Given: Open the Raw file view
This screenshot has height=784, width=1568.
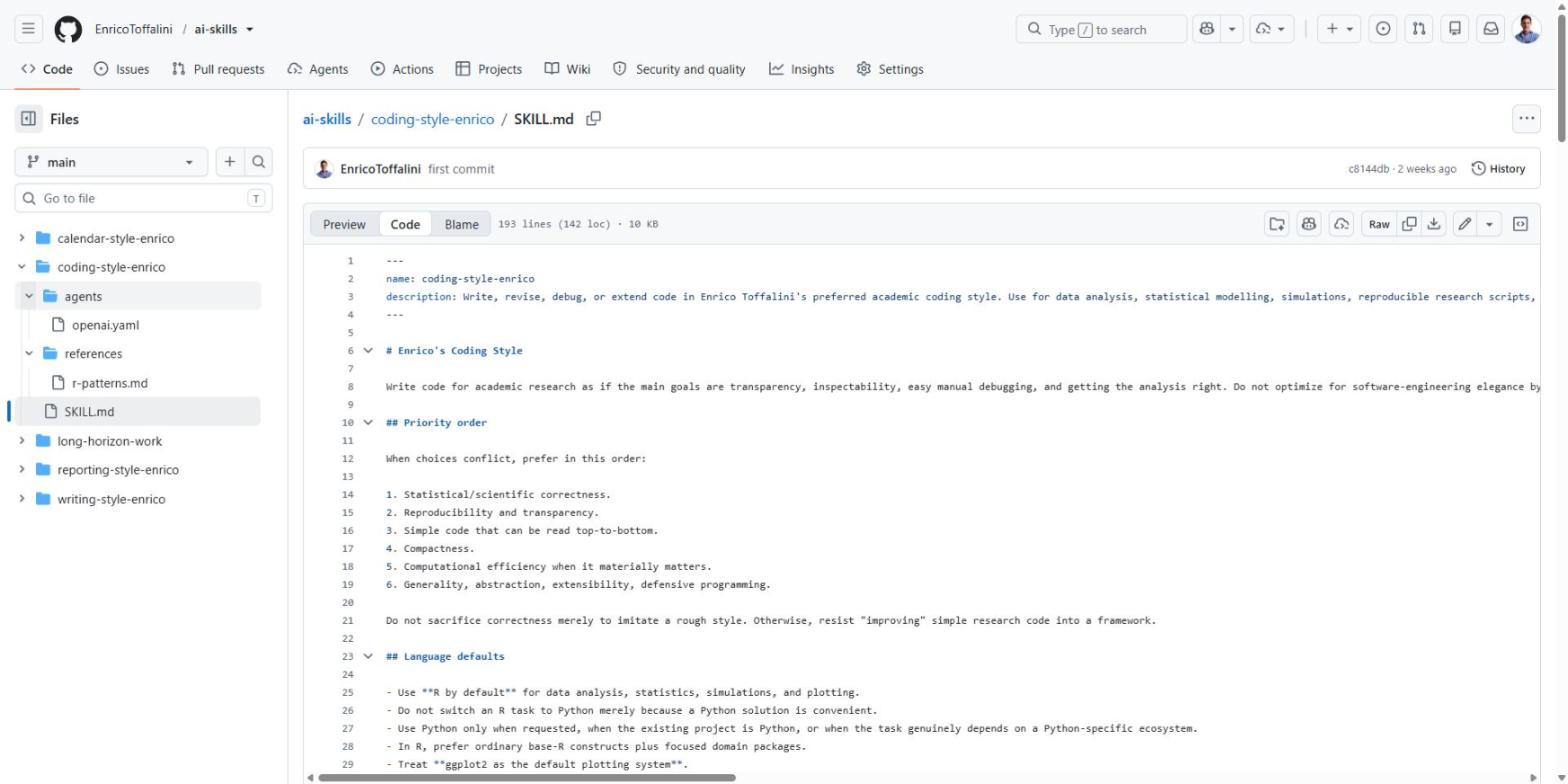Looking at the screenshot, I should tap(1379, 224).
